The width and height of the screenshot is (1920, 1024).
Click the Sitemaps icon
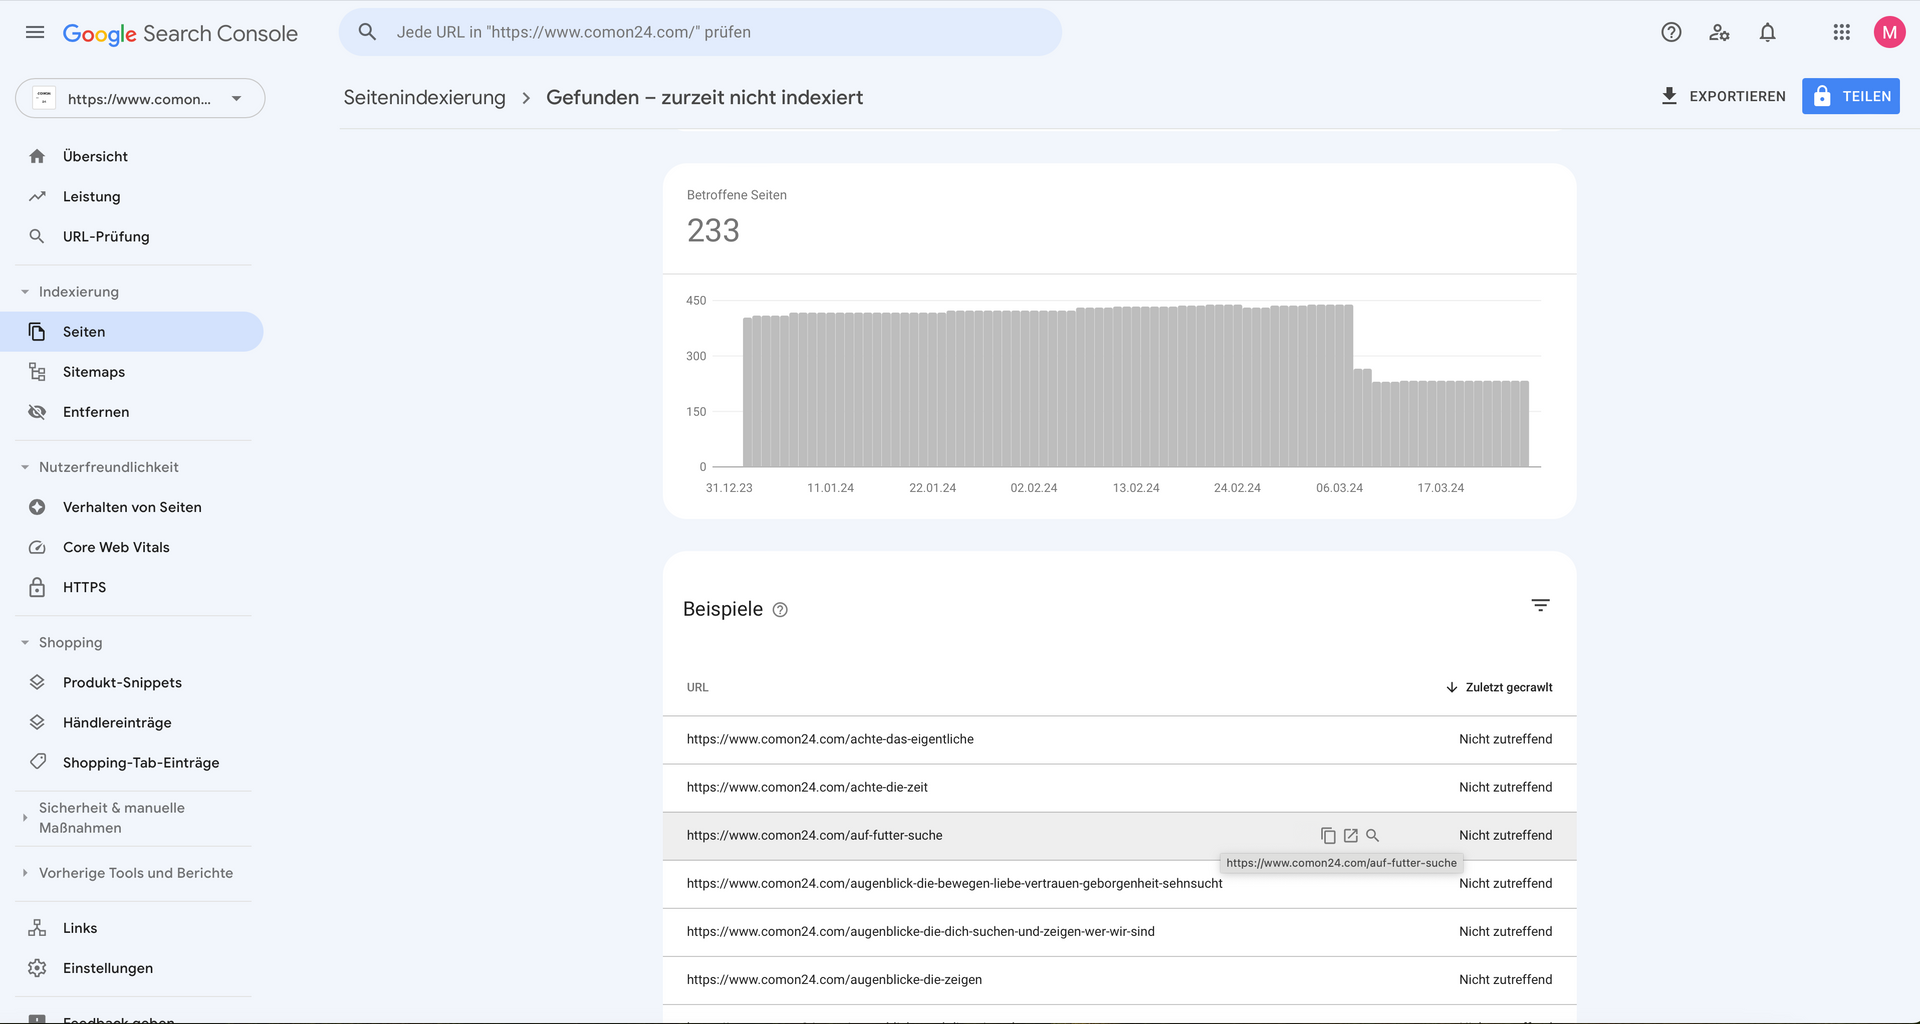tap(37, 371)
